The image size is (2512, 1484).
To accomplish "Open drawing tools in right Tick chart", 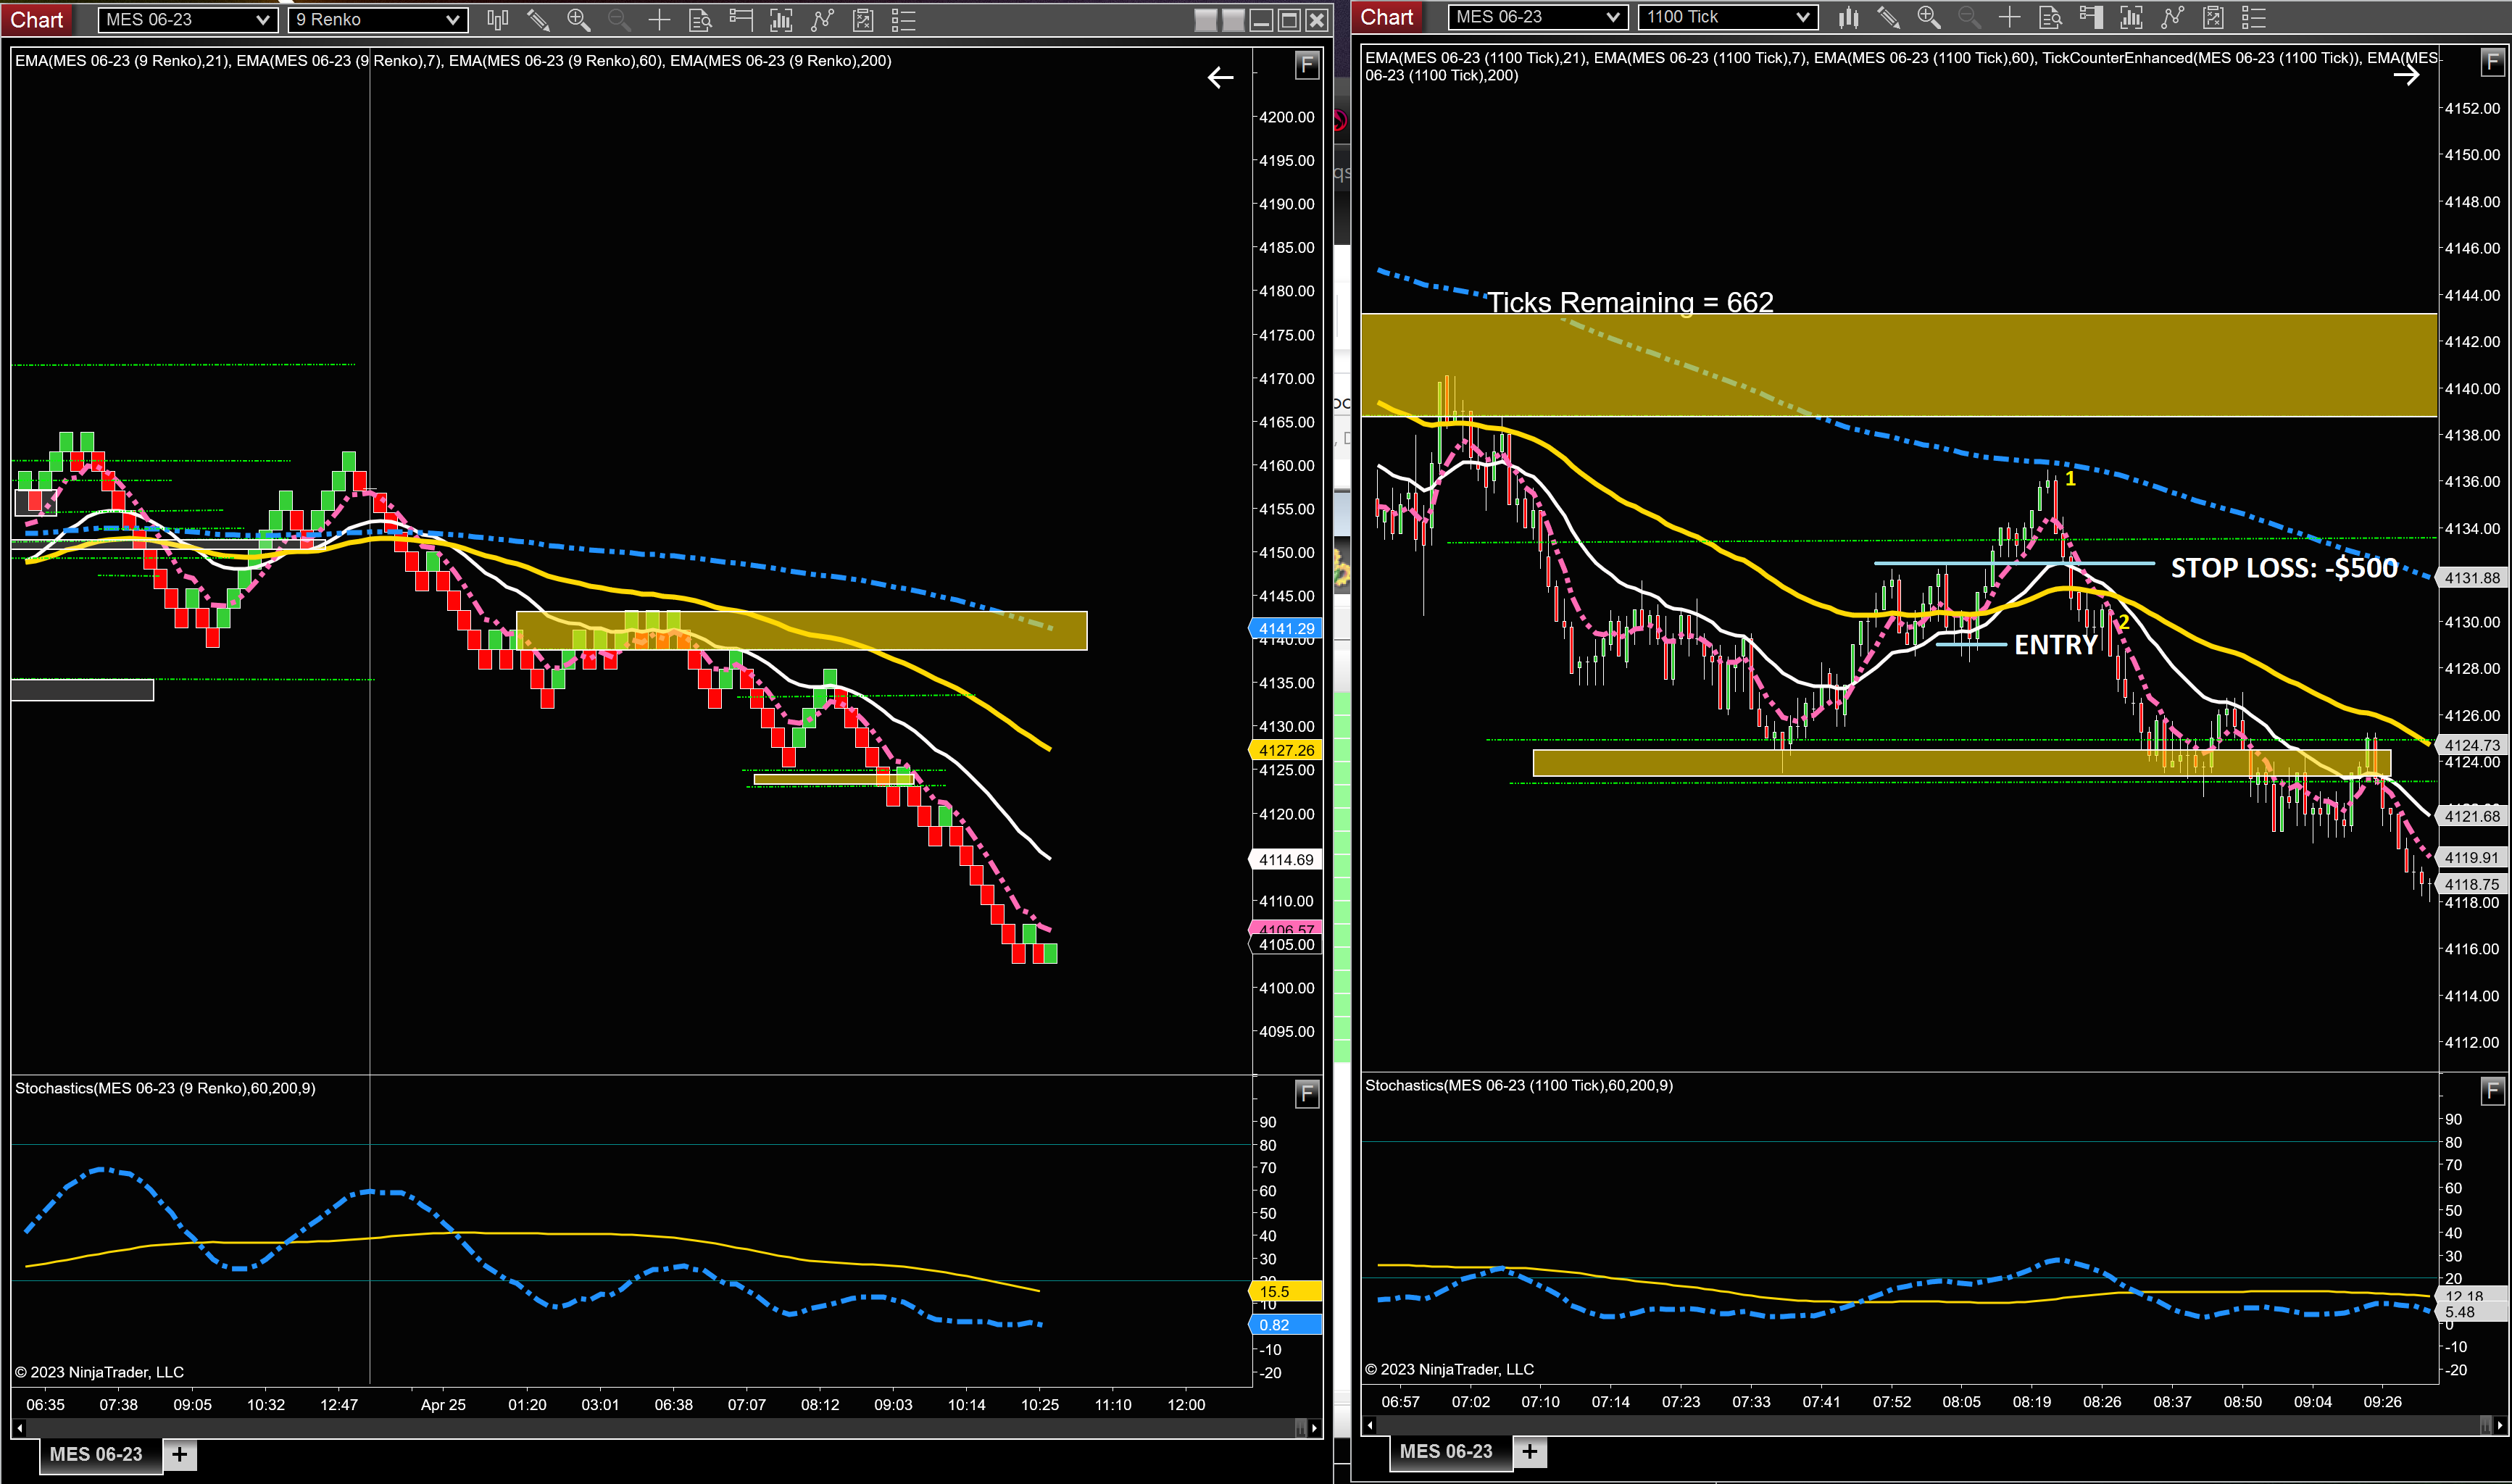I will pos(1888,17).
